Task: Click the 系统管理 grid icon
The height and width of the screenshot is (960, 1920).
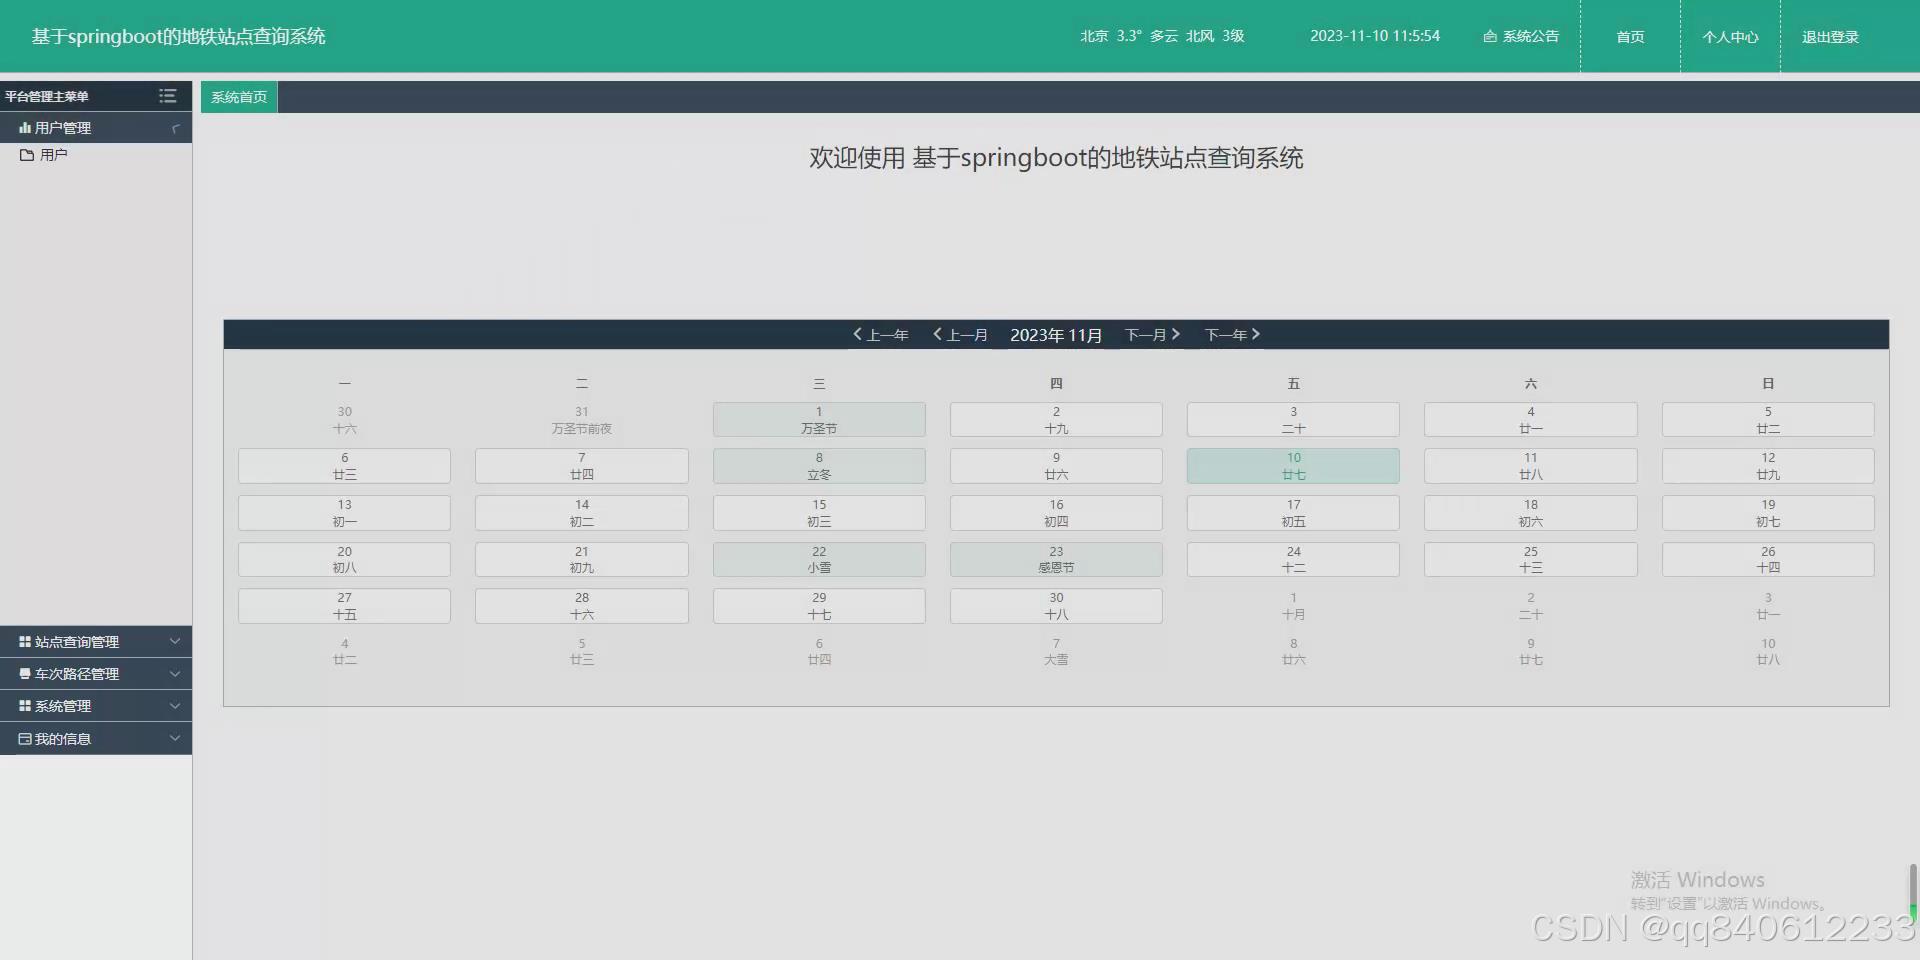Action: pos(25,706)
